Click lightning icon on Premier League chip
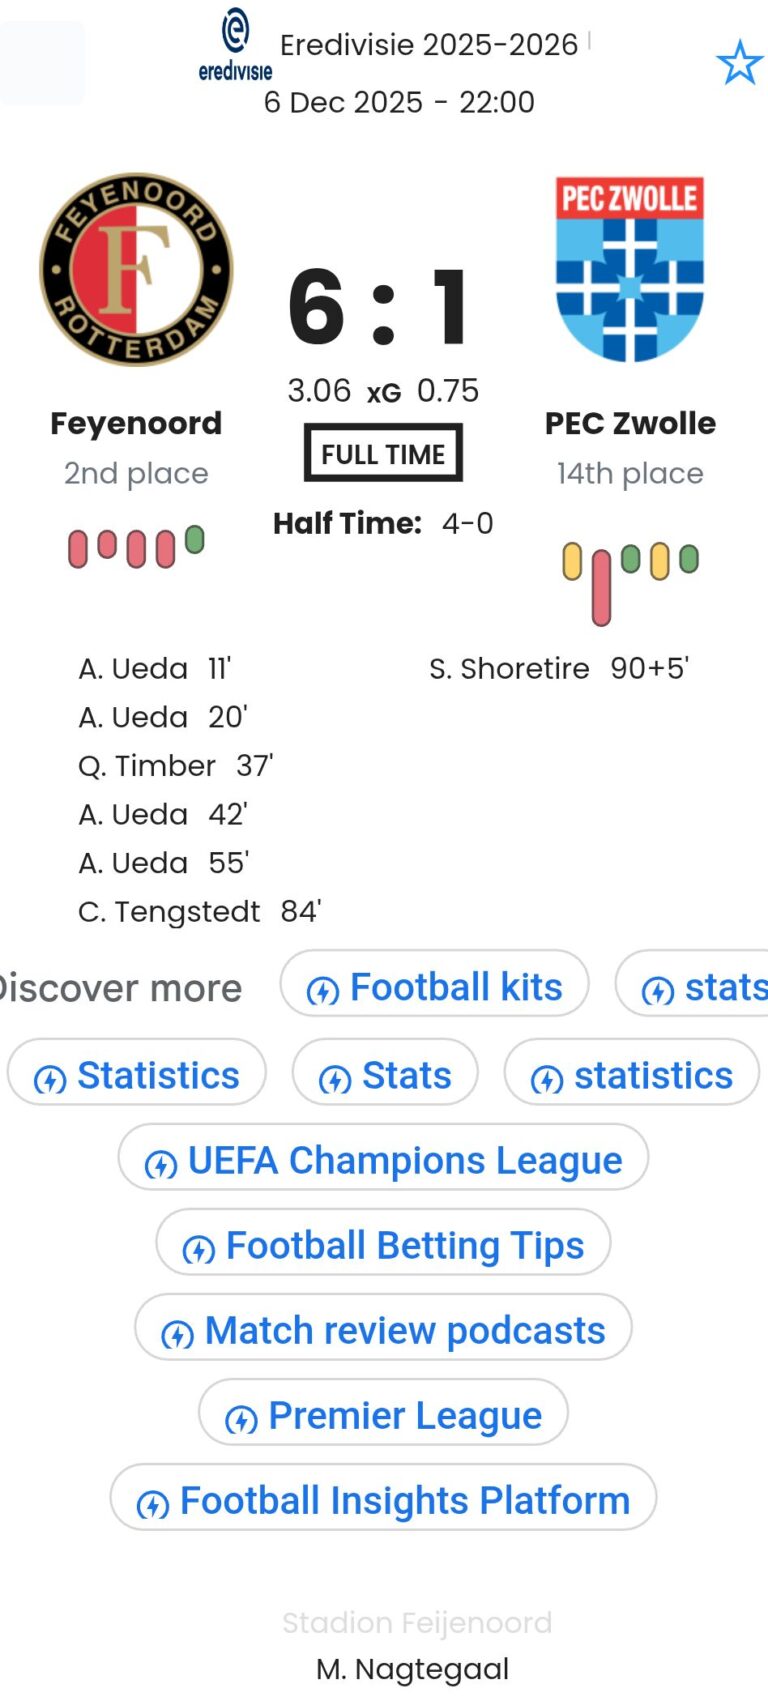Viewport: 768px width, 1701px height. pos(241,1418)
